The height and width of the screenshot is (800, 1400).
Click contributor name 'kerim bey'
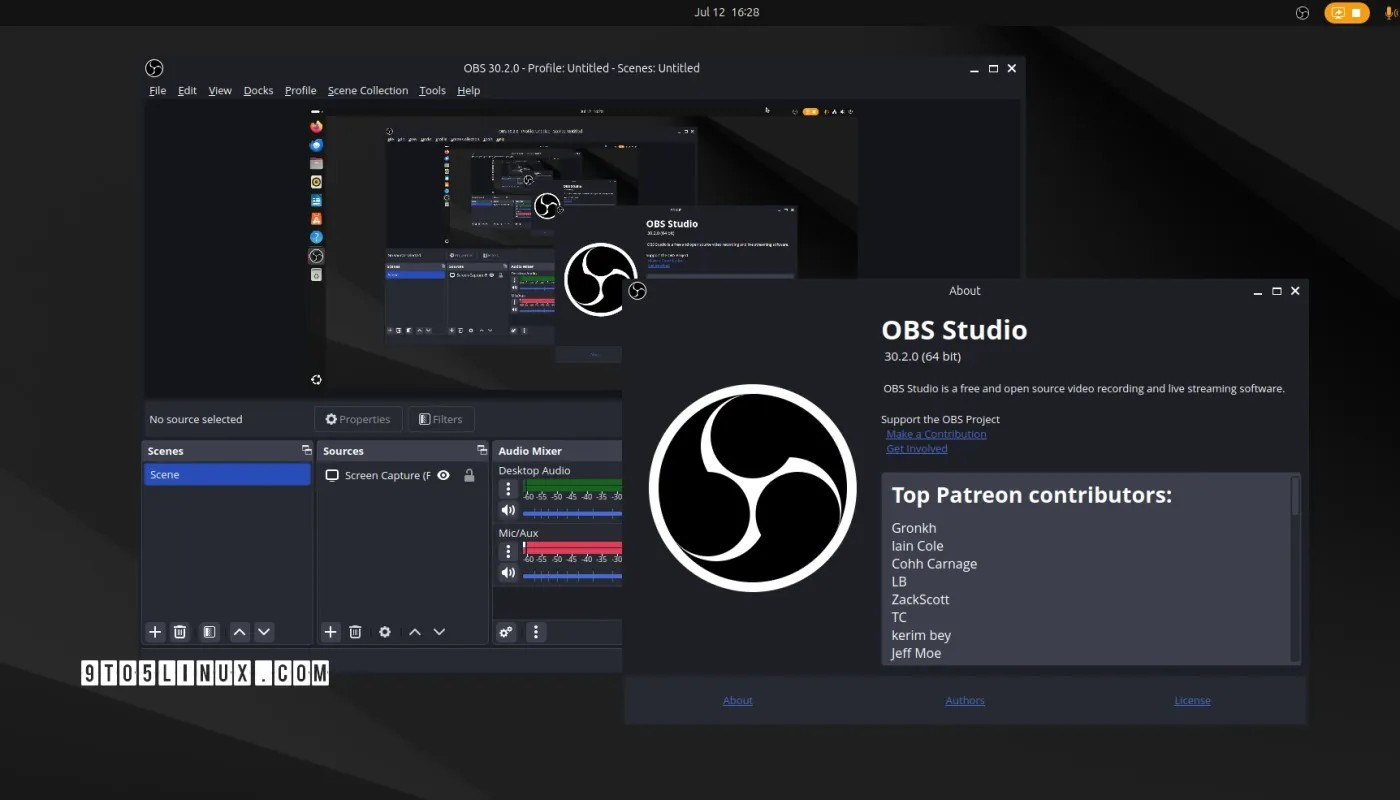(921, 635)
